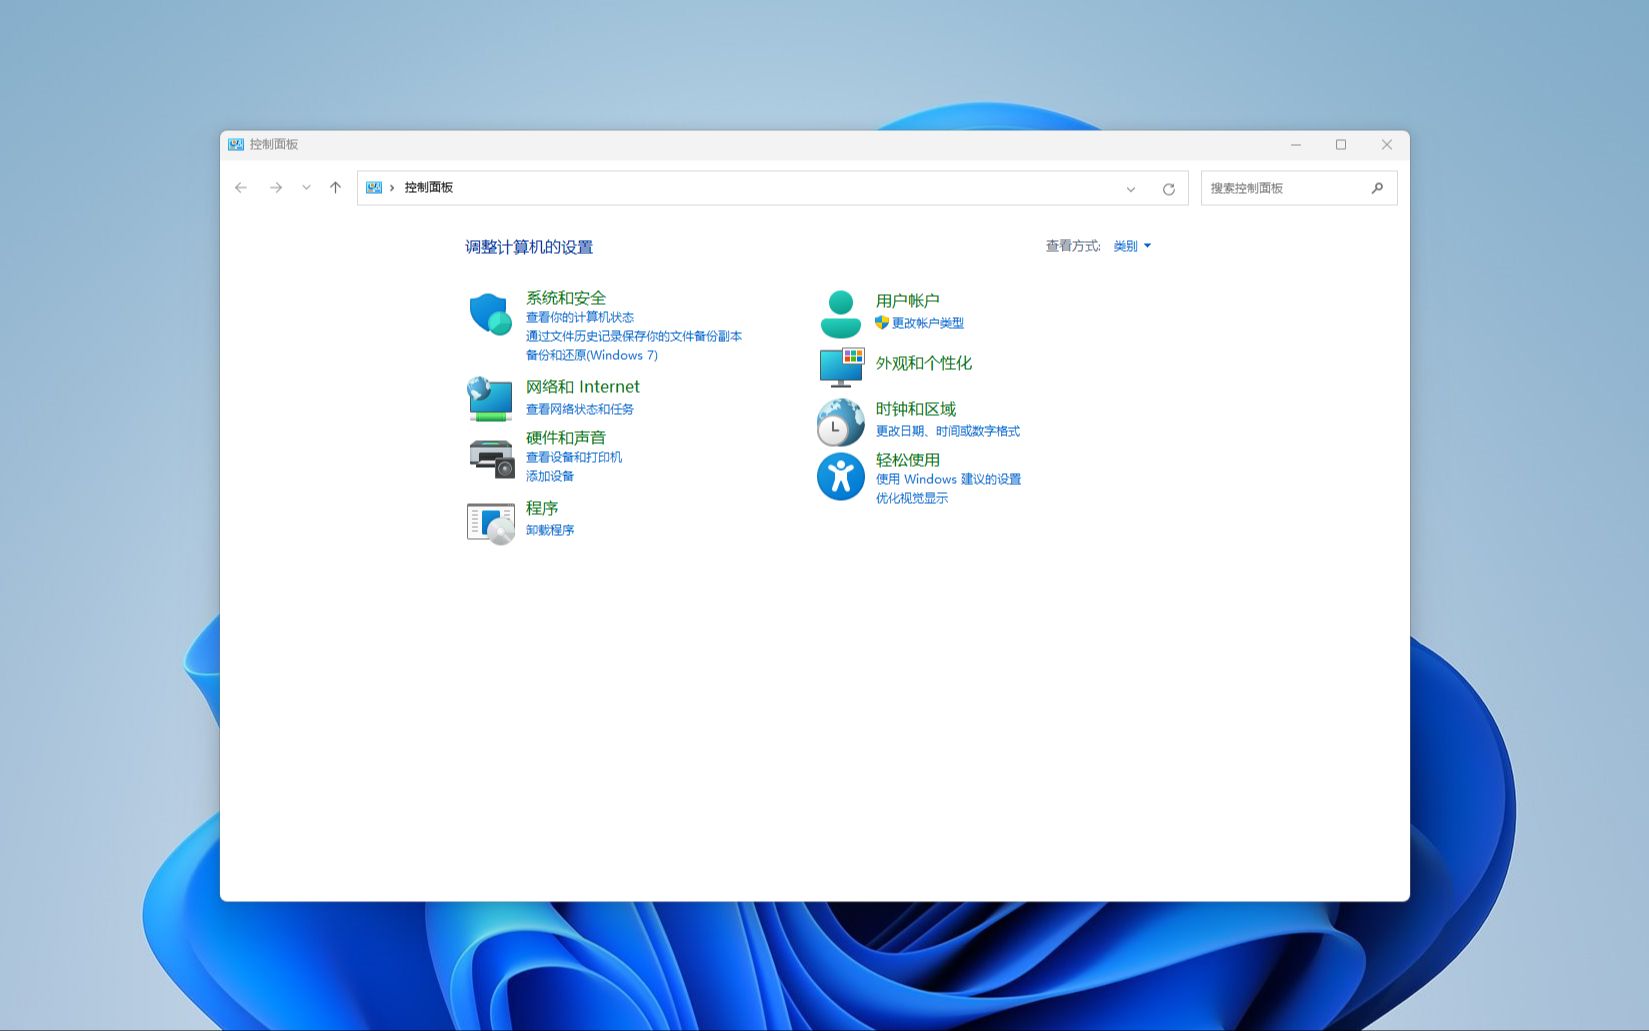The width and height of the screenshot is (1649, 1031).
Task: Click the 优化视觉显示 link
Action: (x=912, y=498)
